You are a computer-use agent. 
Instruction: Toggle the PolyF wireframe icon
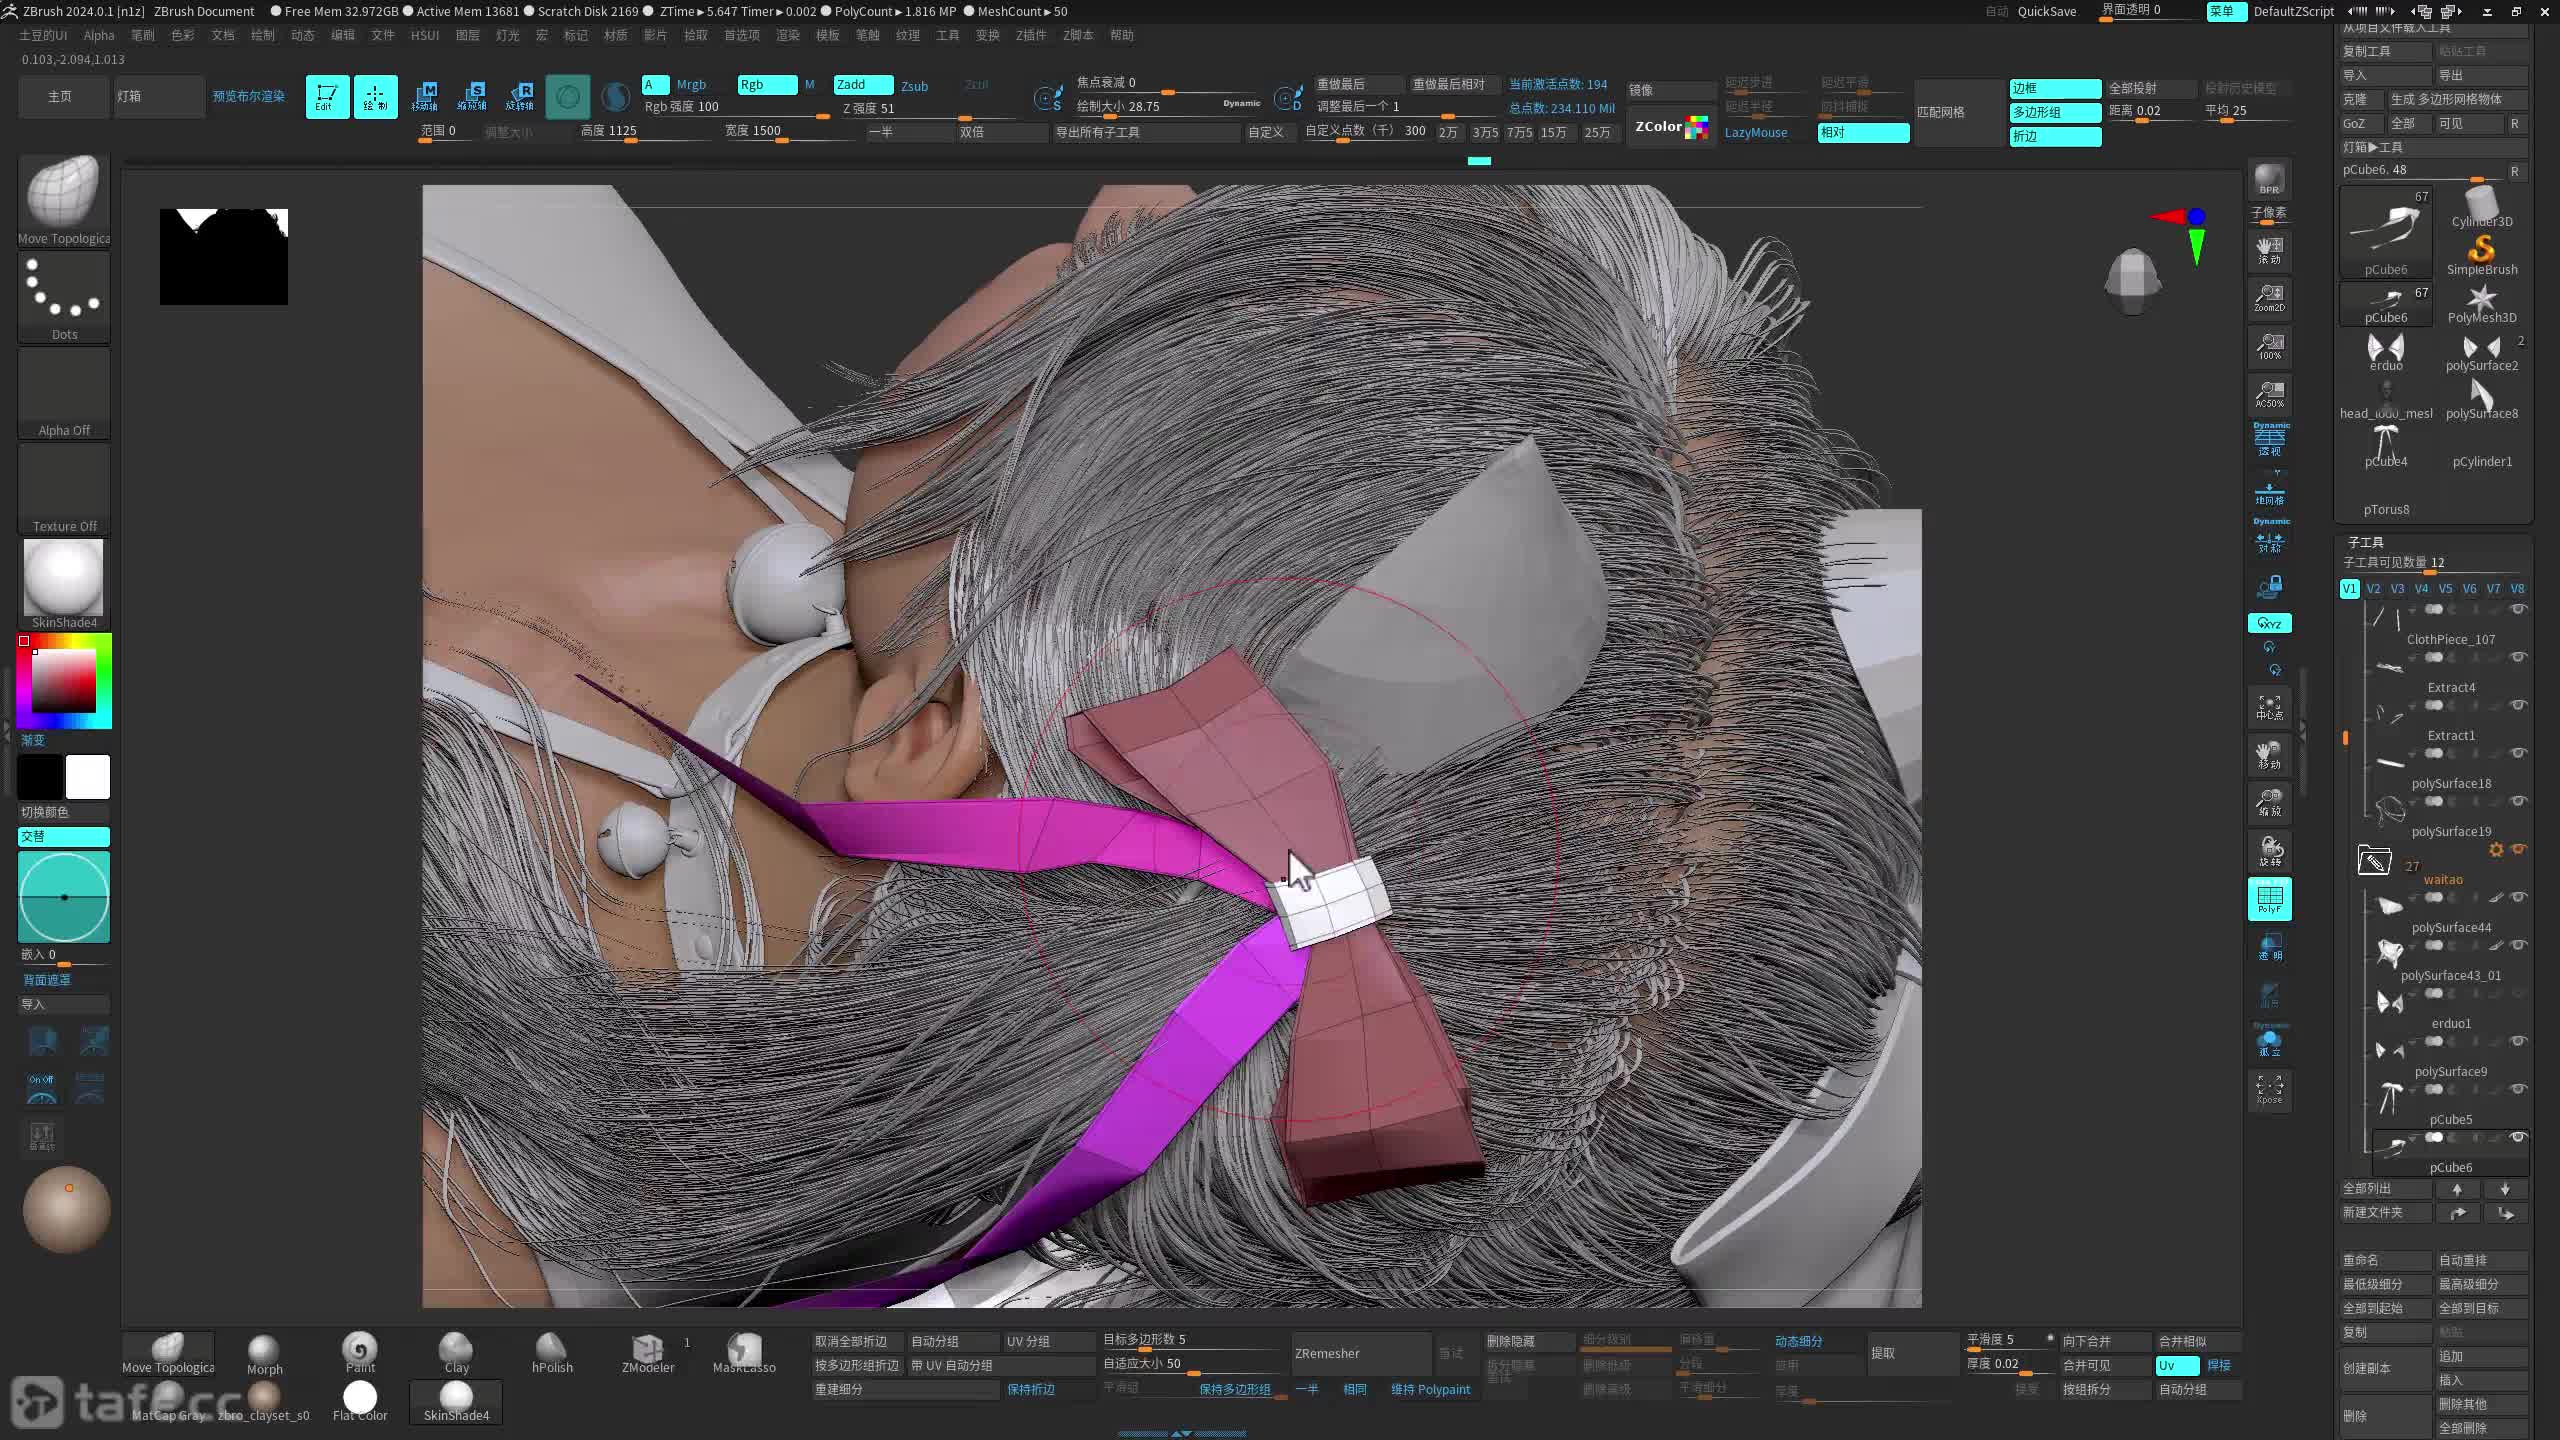coord(2269,899)
